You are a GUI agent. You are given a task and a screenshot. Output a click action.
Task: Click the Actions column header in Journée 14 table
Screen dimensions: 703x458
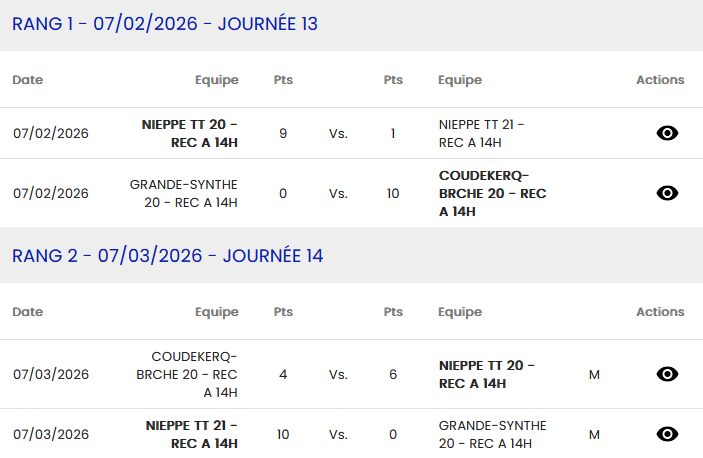(660, 312)
